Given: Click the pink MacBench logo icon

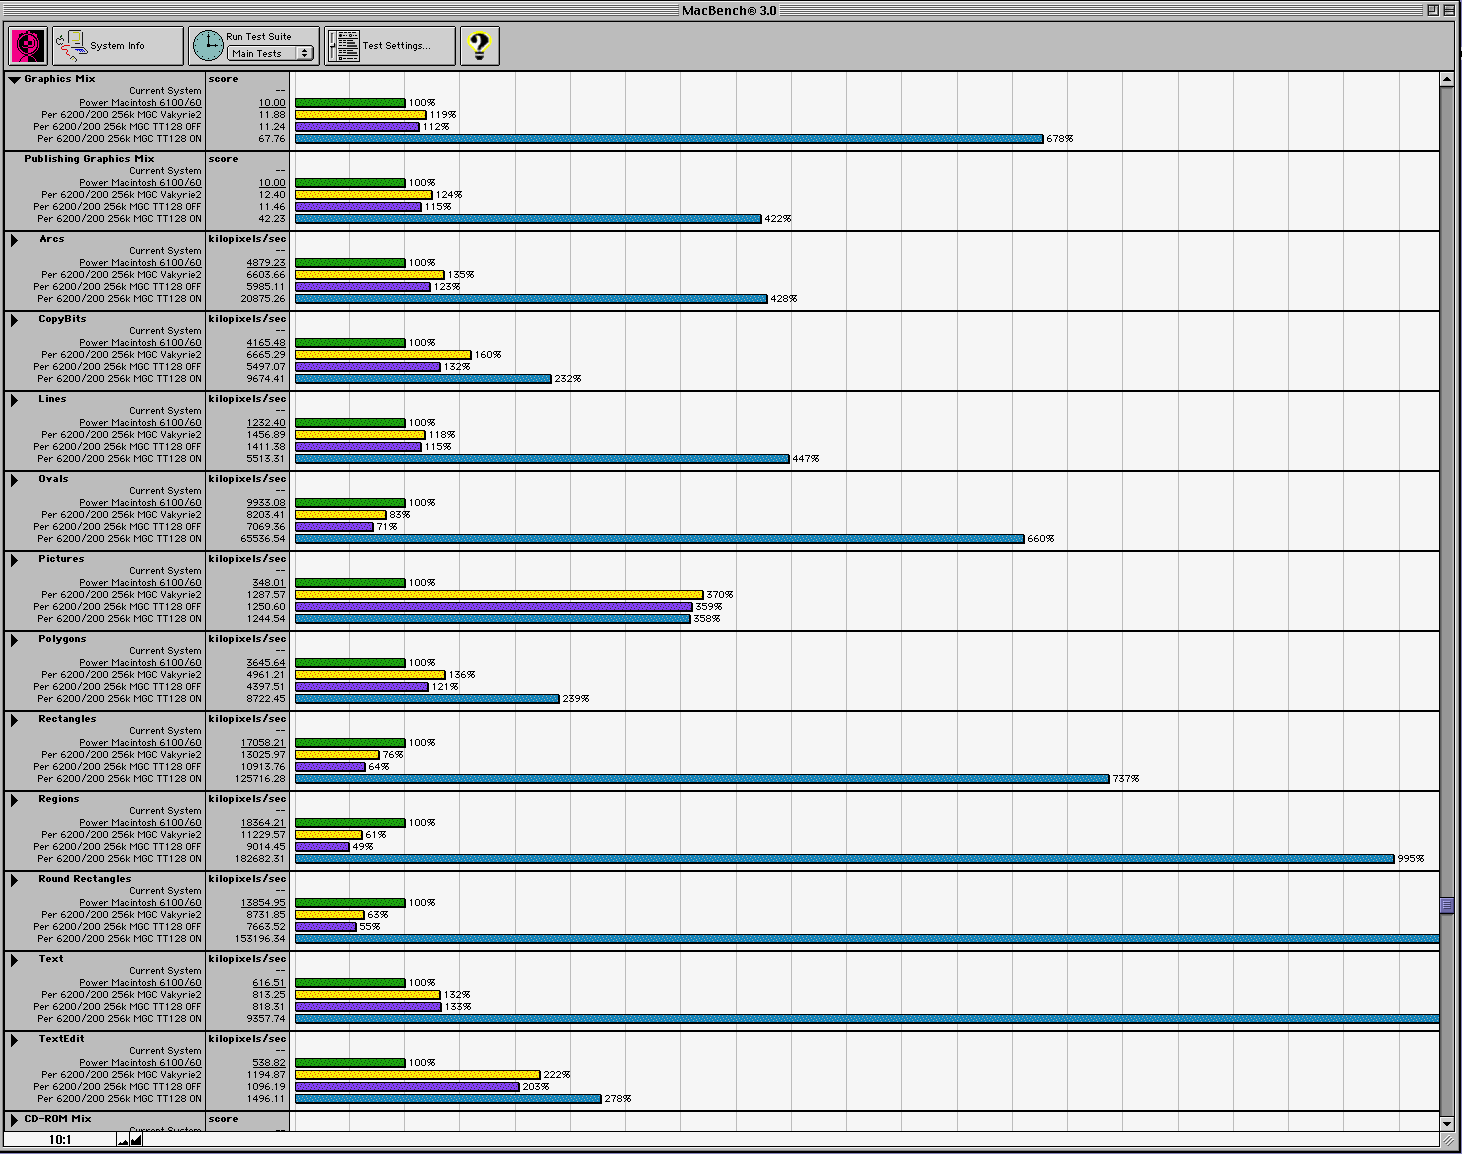Looking at the screenshot, I should [x=27, y=46].
